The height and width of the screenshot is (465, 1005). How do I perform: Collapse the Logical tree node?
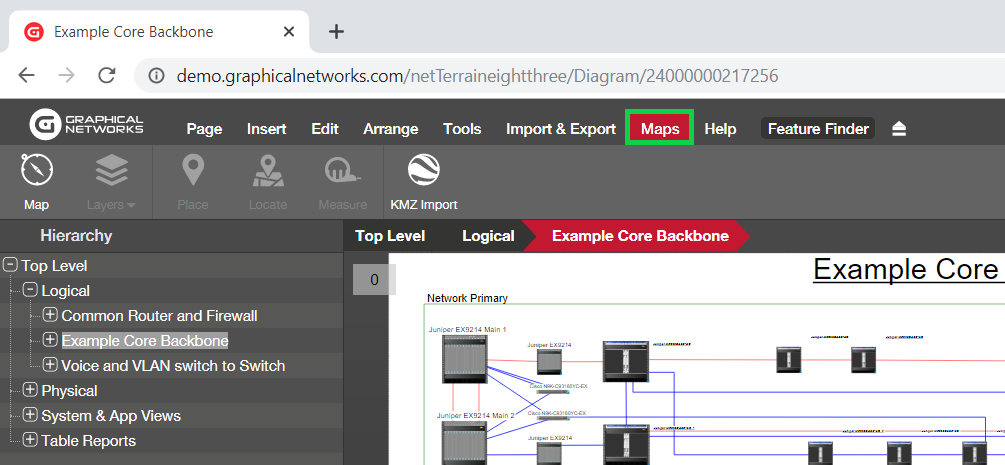coord(30,291)
